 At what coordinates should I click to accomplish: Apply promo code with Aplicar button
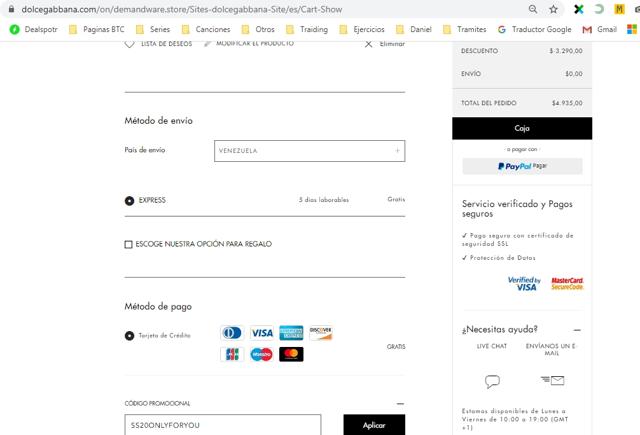tap(374, 425)
